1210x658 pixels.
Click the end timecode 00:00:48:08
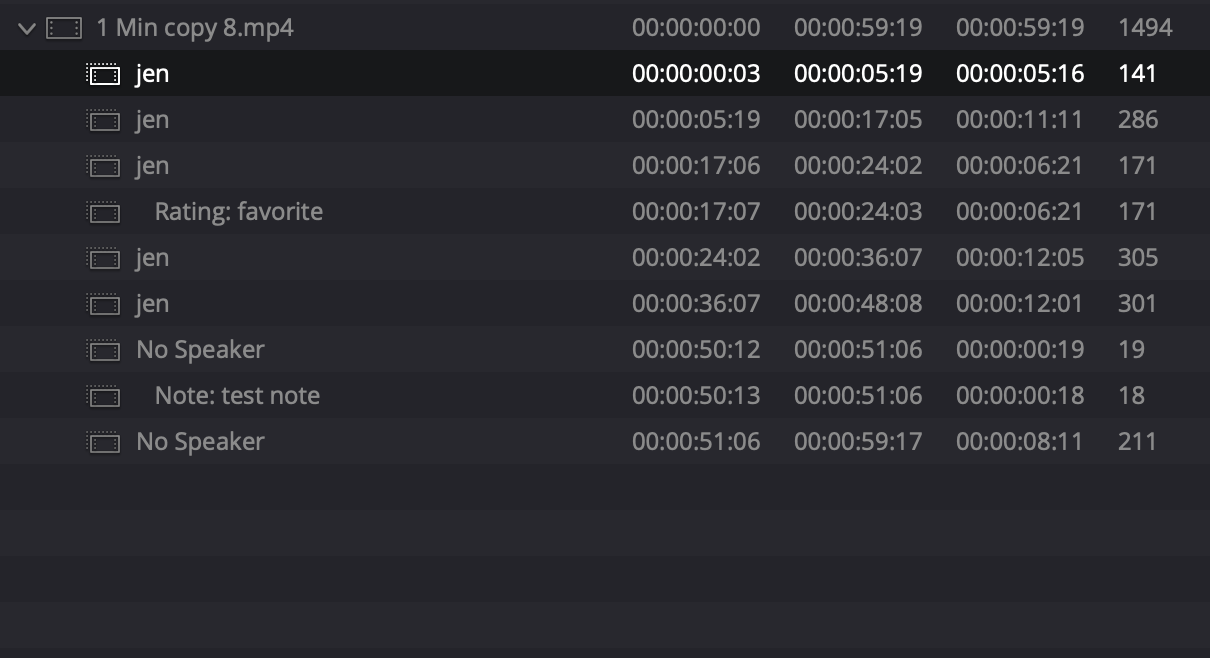pyautogui.click(x=858, y=304)
